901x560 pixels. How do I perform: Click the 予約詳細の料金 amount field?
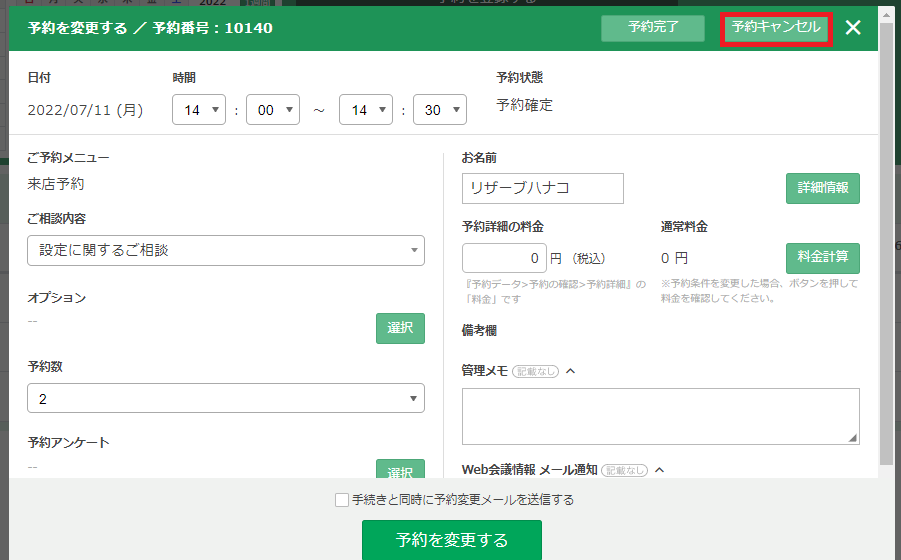click(504, 258)
